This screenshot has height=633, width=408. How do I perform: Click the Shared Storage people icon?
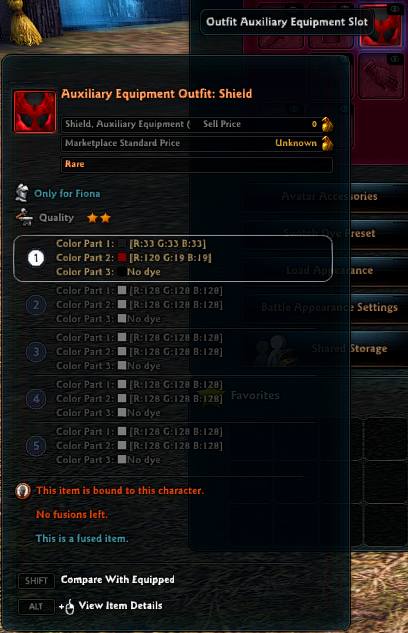(274, 350)
